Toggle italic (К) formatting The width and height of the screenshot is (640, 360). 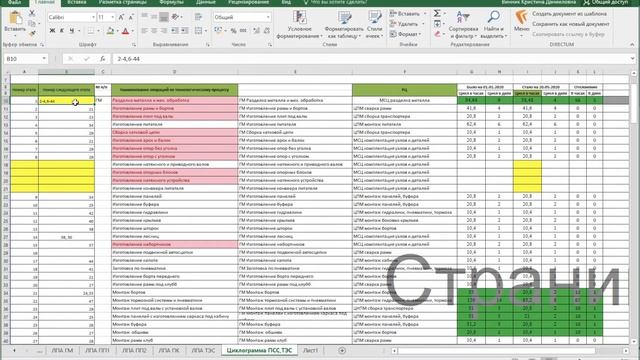tap(62, 31)
